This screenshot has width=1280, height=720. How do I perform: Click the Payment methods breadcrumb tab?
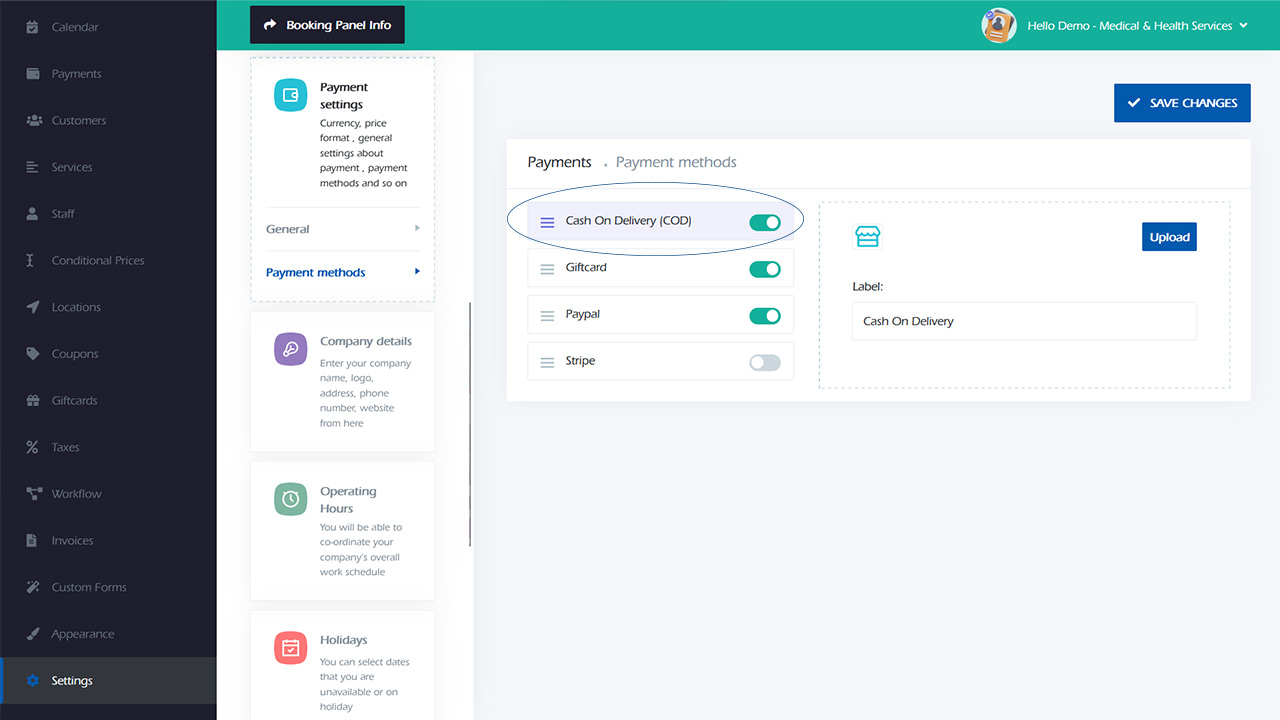click(676, 162)
